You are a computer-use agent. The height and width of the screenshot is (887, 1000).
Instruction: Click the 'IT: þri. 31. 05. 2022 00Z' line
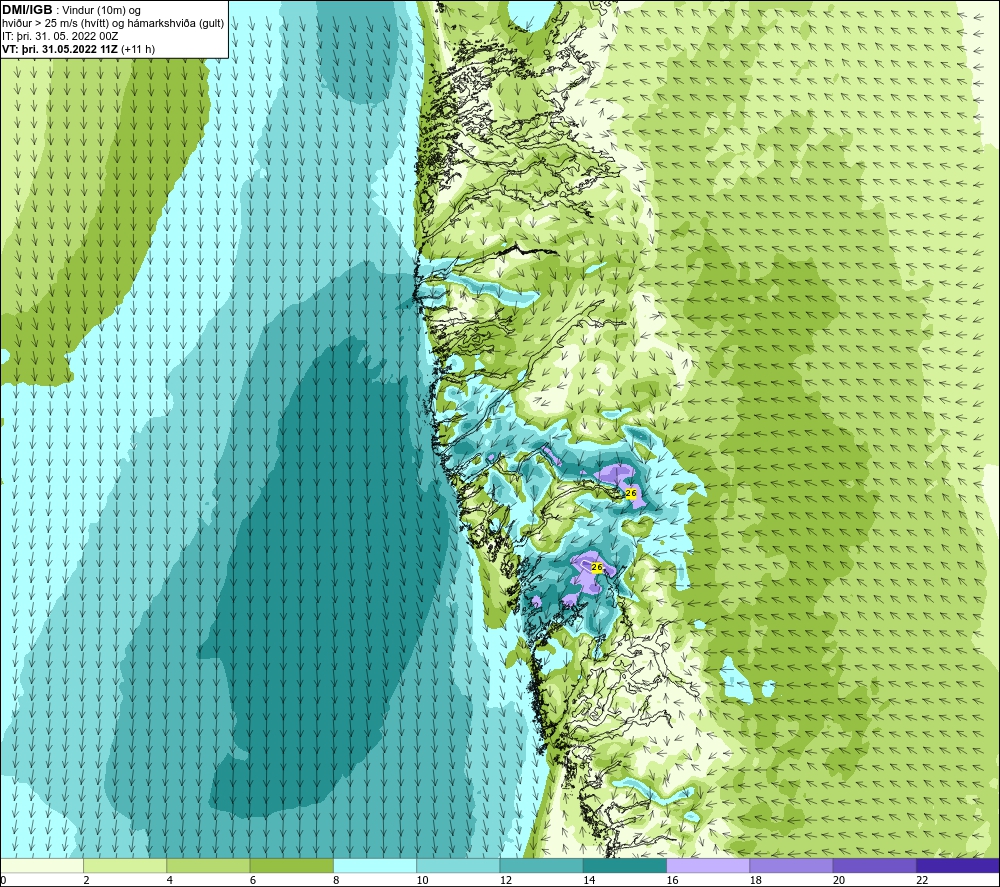point(60,36)
